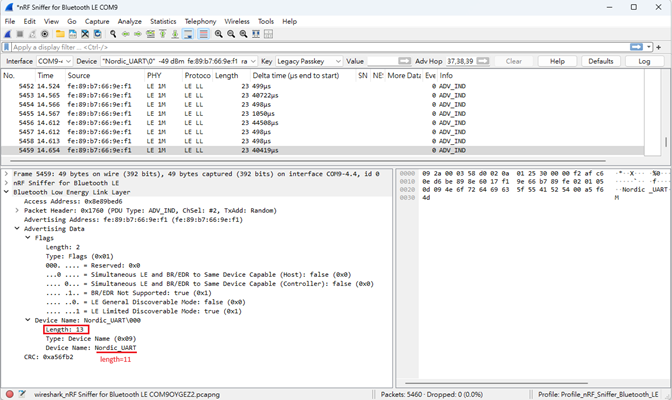Toggle packet list colorization icon
672x400 pixels.
point(203,33)
